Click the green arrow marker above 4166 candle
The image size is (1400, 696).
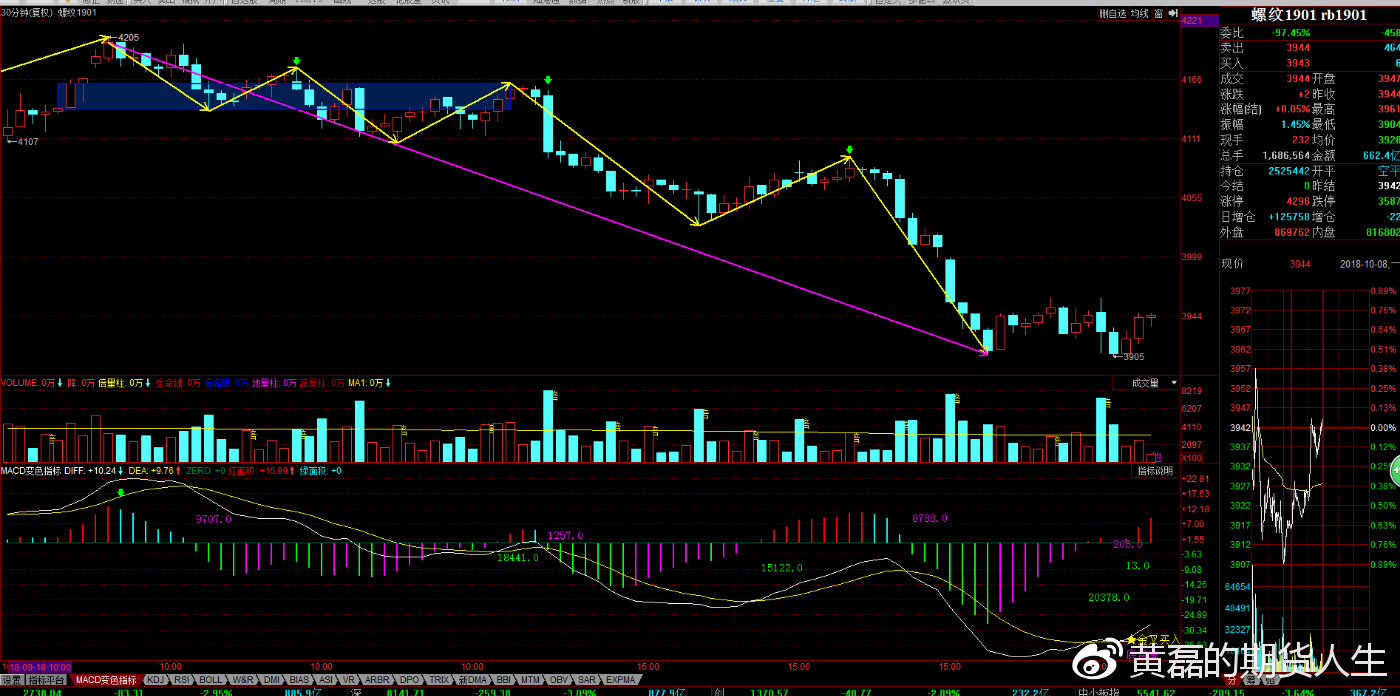[x=547, y=80]
